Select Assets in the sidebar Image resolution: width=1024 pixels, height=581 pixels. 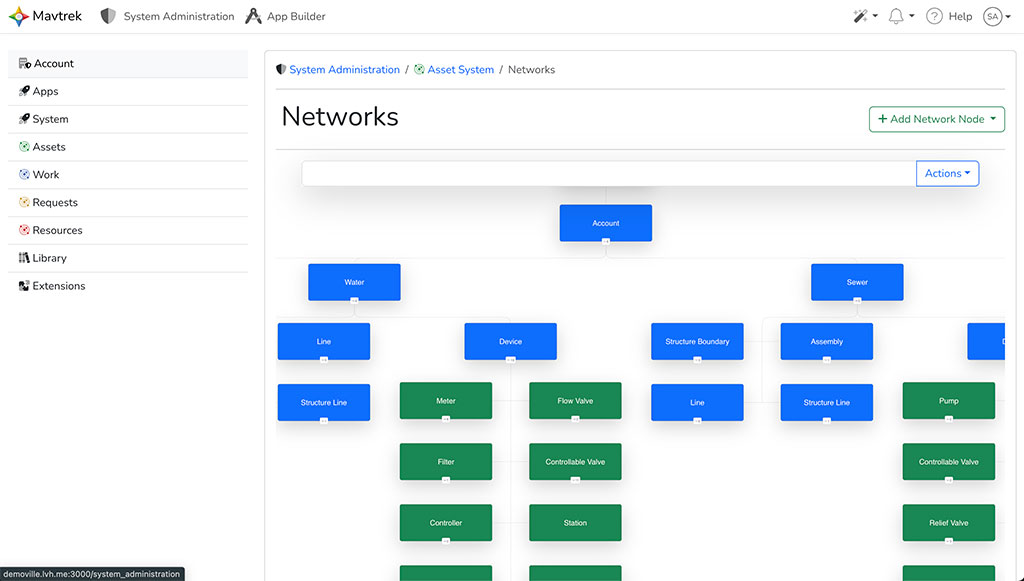(49, 147)
